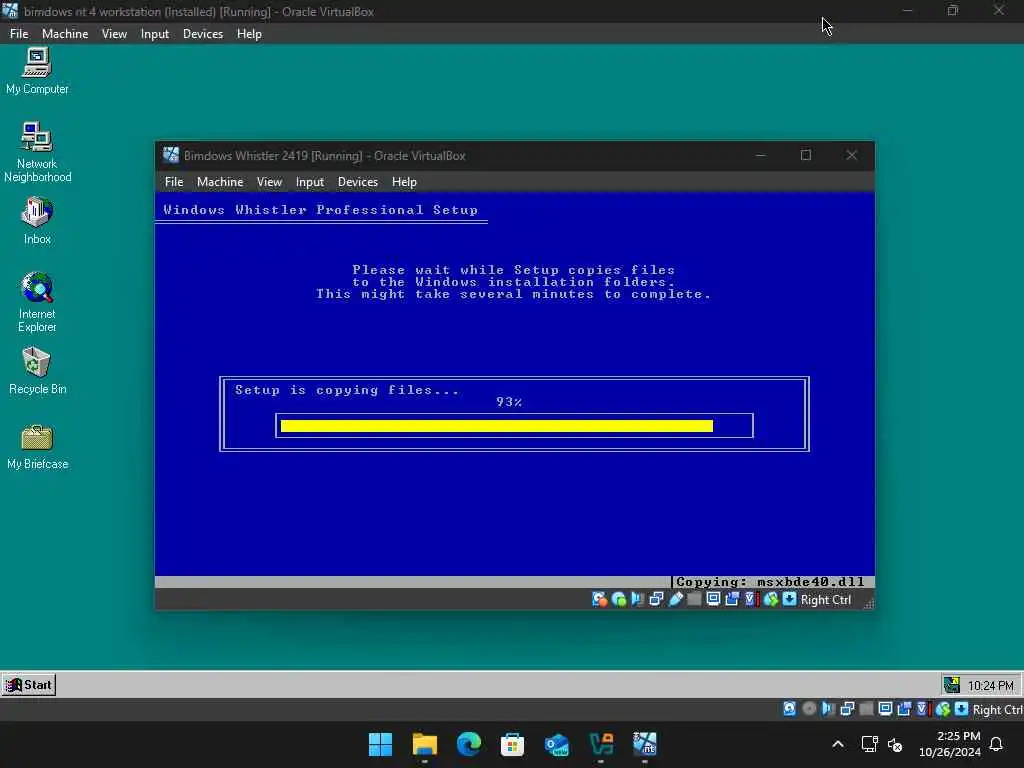Click keyboard capture arrow in NT 4 VM status bar
Viewport: 1024px width, 768px height.
click(x=961, y=709)
